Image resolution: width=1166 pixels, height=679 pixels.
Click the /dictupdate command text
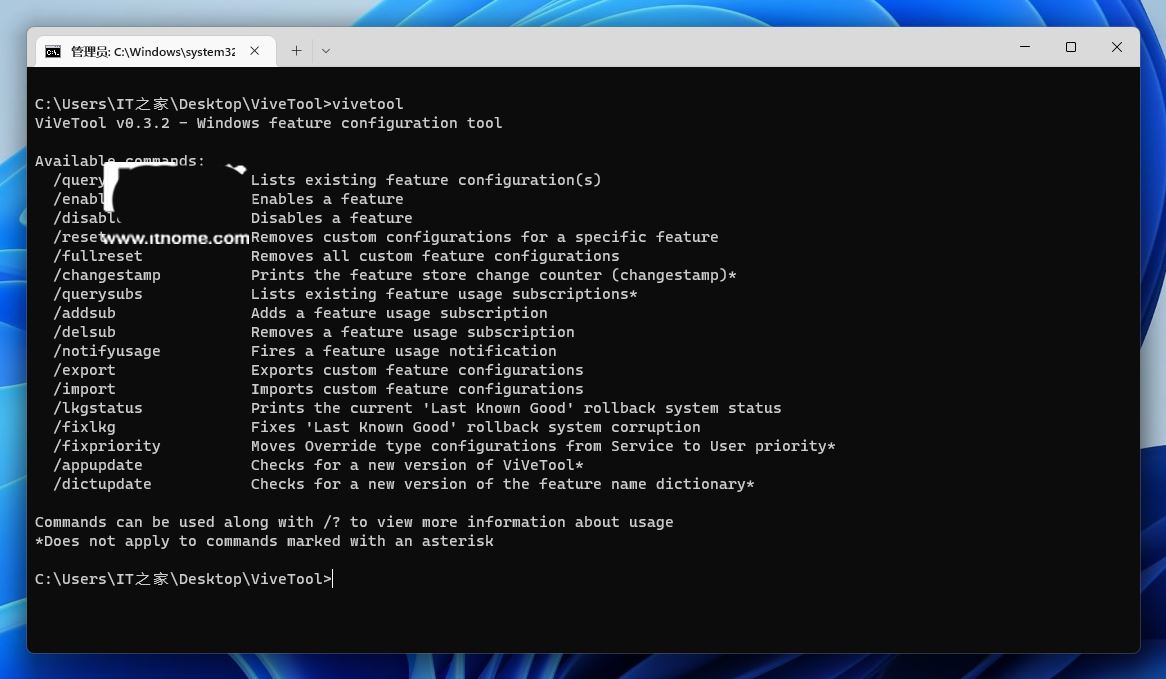102,484
